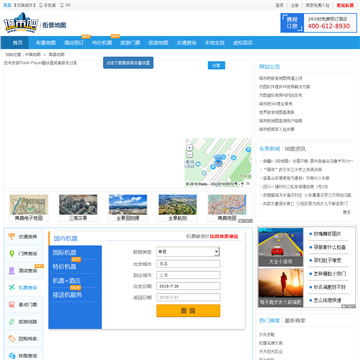Click the map zoom in plus button
360x360 pixels.
point(190,147)
